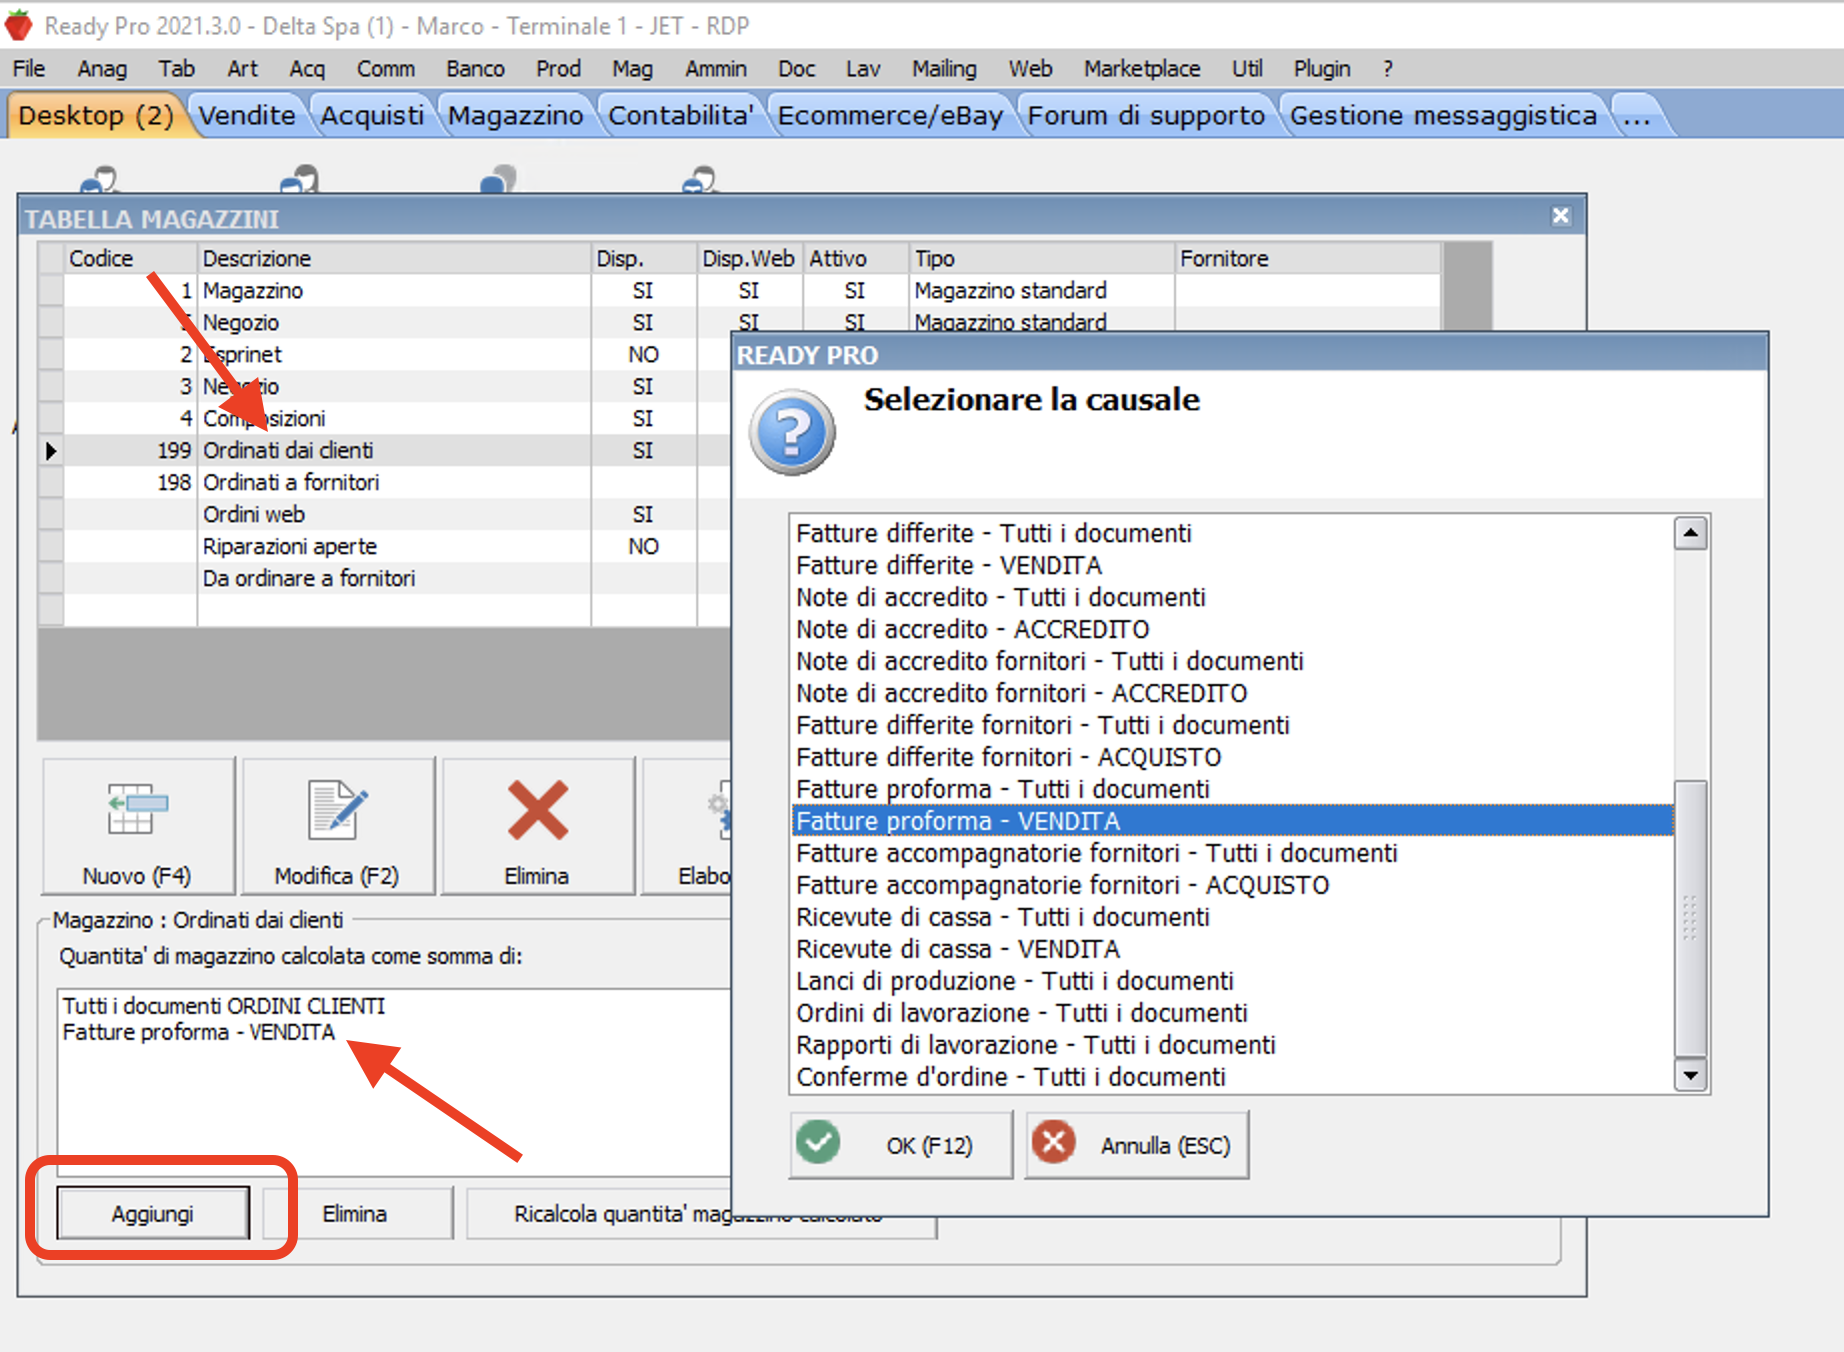Open the Mag menu
Viewport: 1844px width, 1352px height.
tap(632, 68)
